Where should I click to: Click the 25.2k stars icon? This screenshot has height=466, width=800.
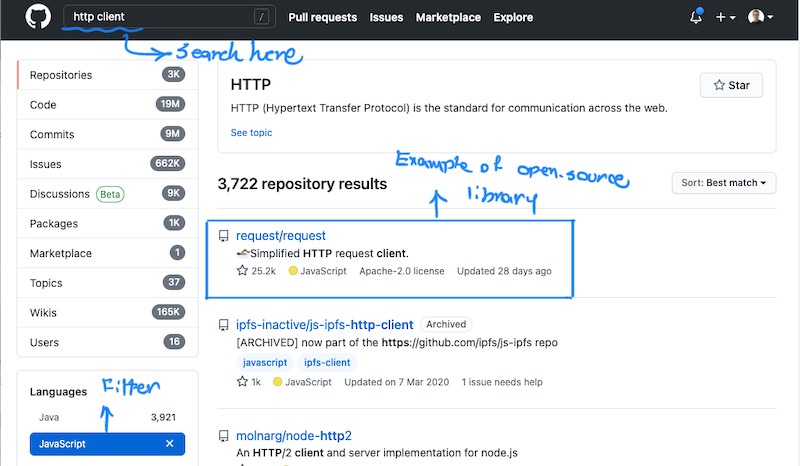click(x=242, y=271)
